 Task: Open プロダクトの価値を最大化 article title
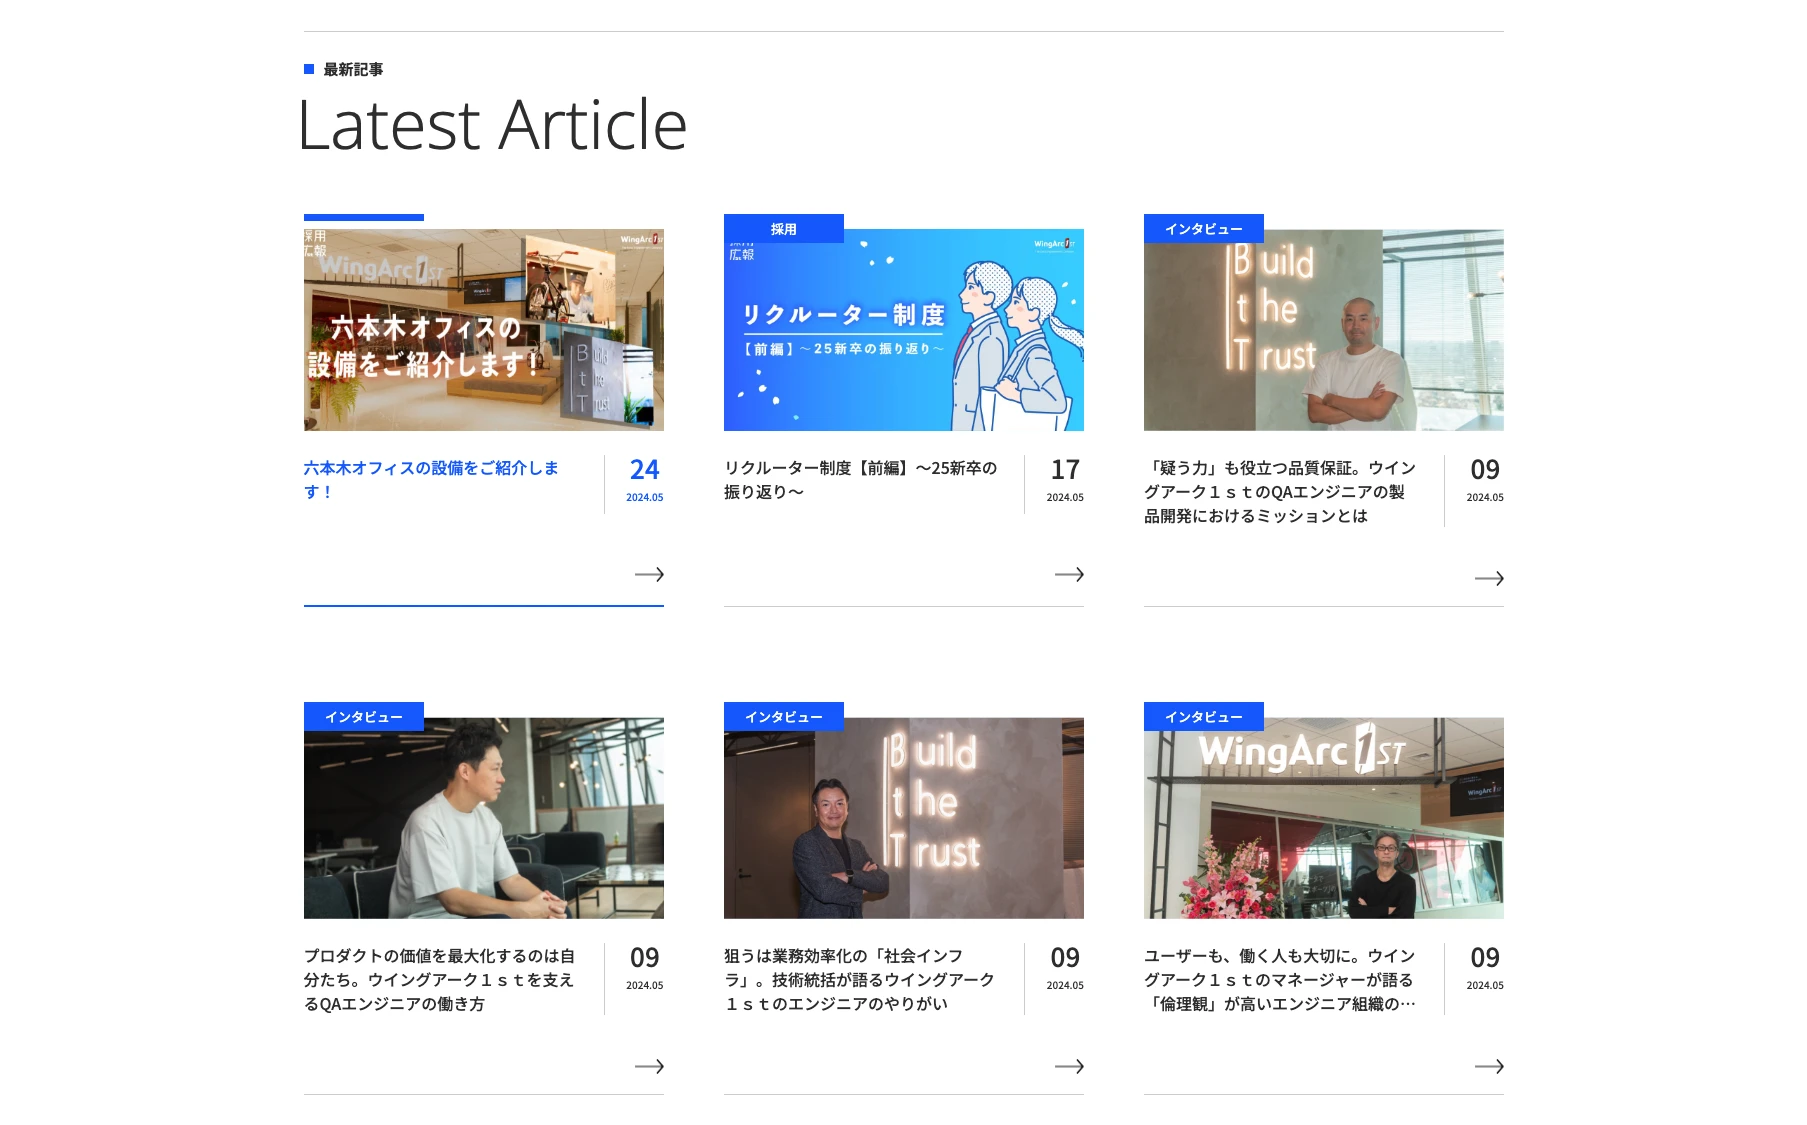(439, 979)
